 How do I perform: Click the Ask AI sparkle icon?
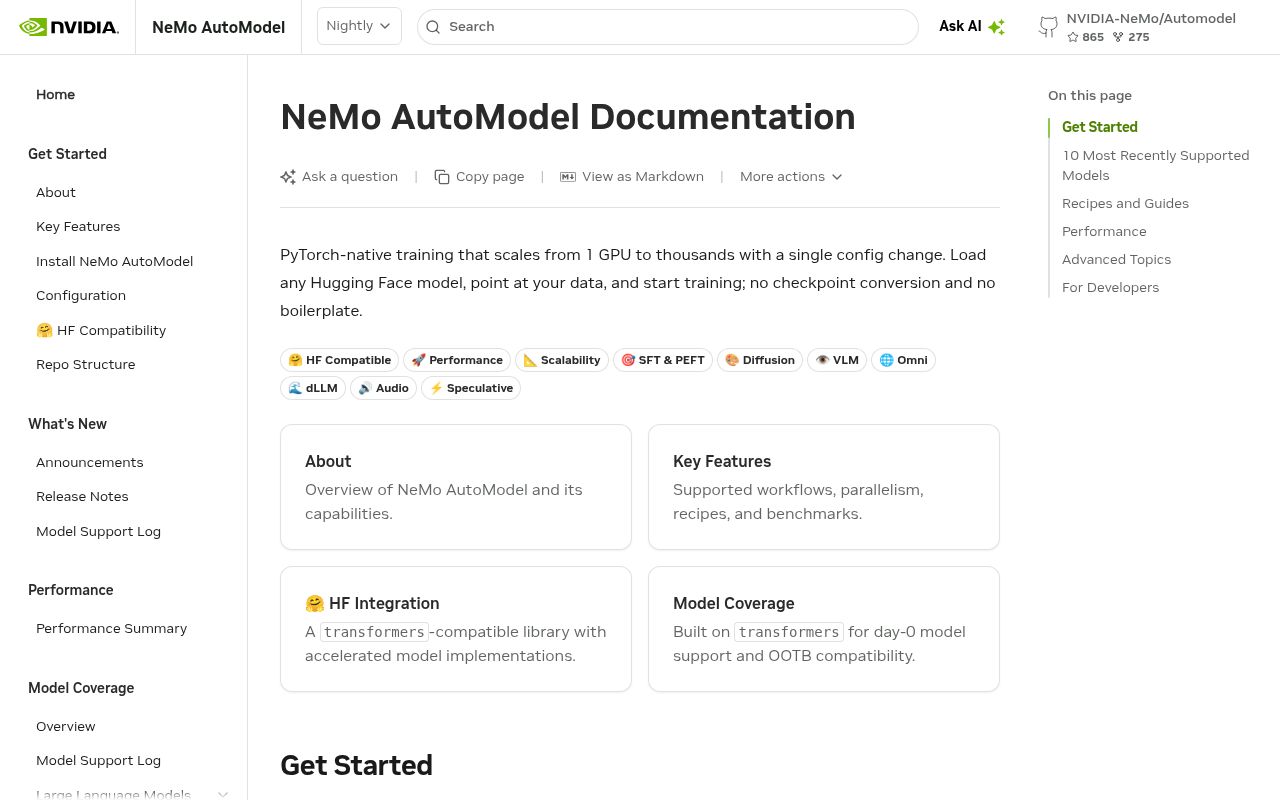pyautogui.click(x=996, y=27)
